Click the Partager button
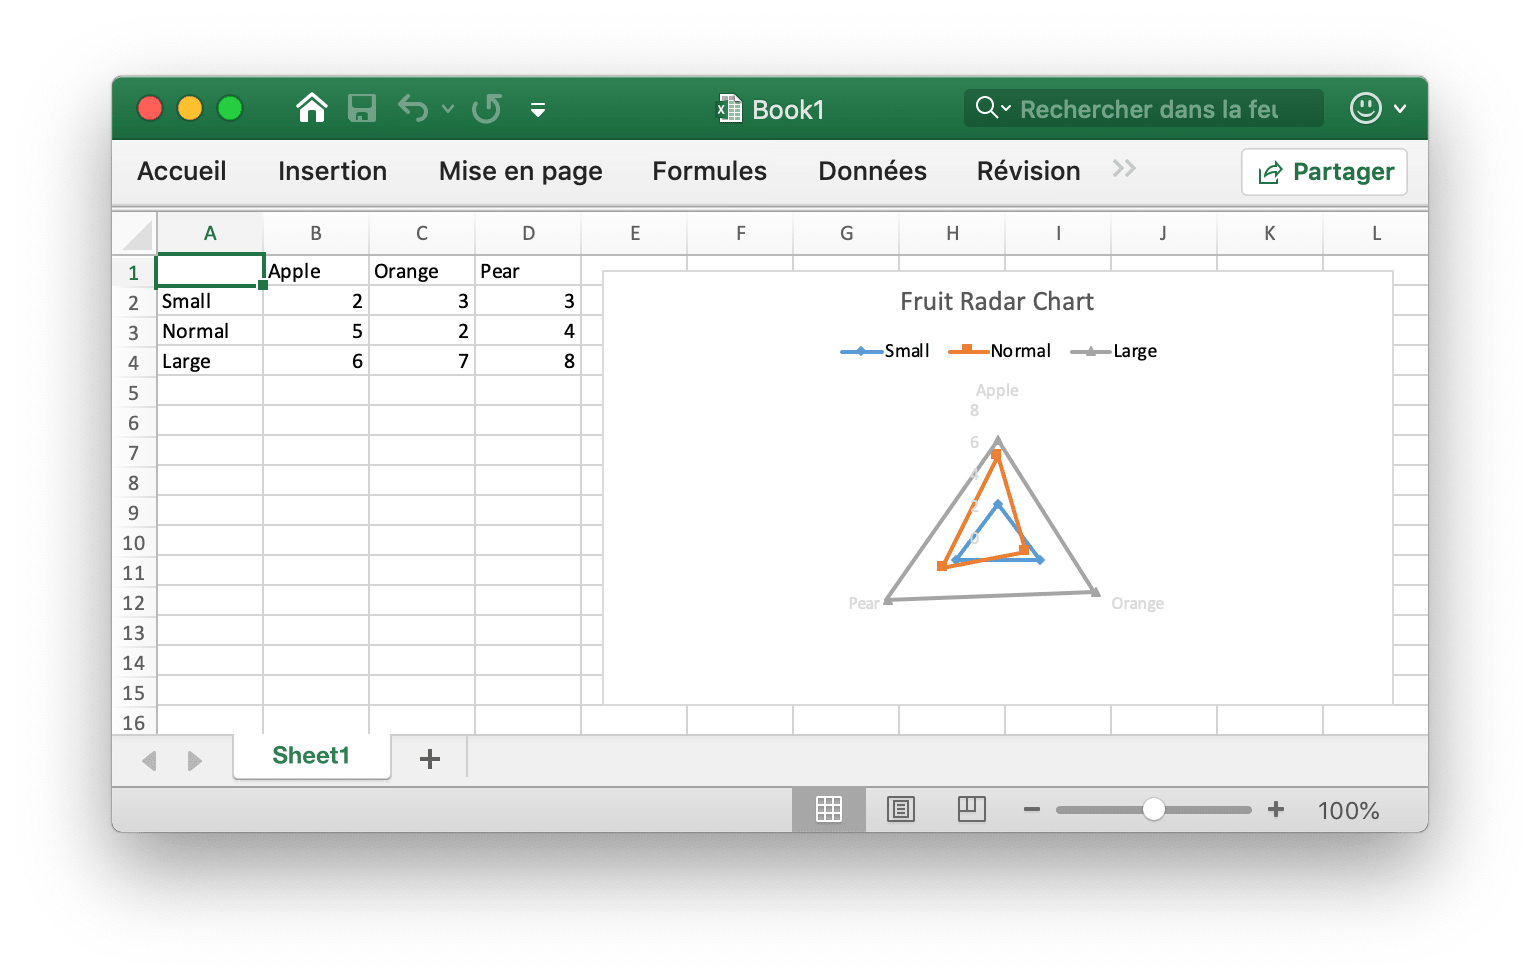This screenshot has height=980, width=1540. coord(1324,172)
